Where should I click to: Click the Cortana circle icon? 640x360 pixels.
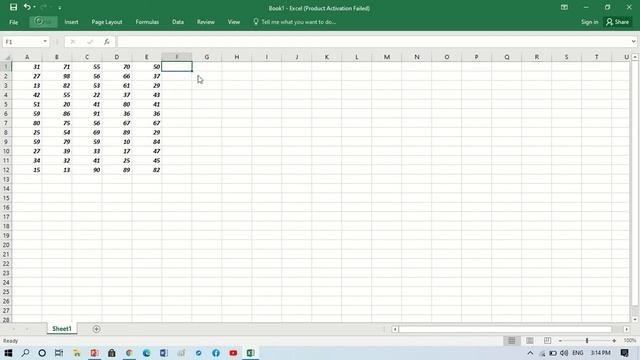(42, 353)
